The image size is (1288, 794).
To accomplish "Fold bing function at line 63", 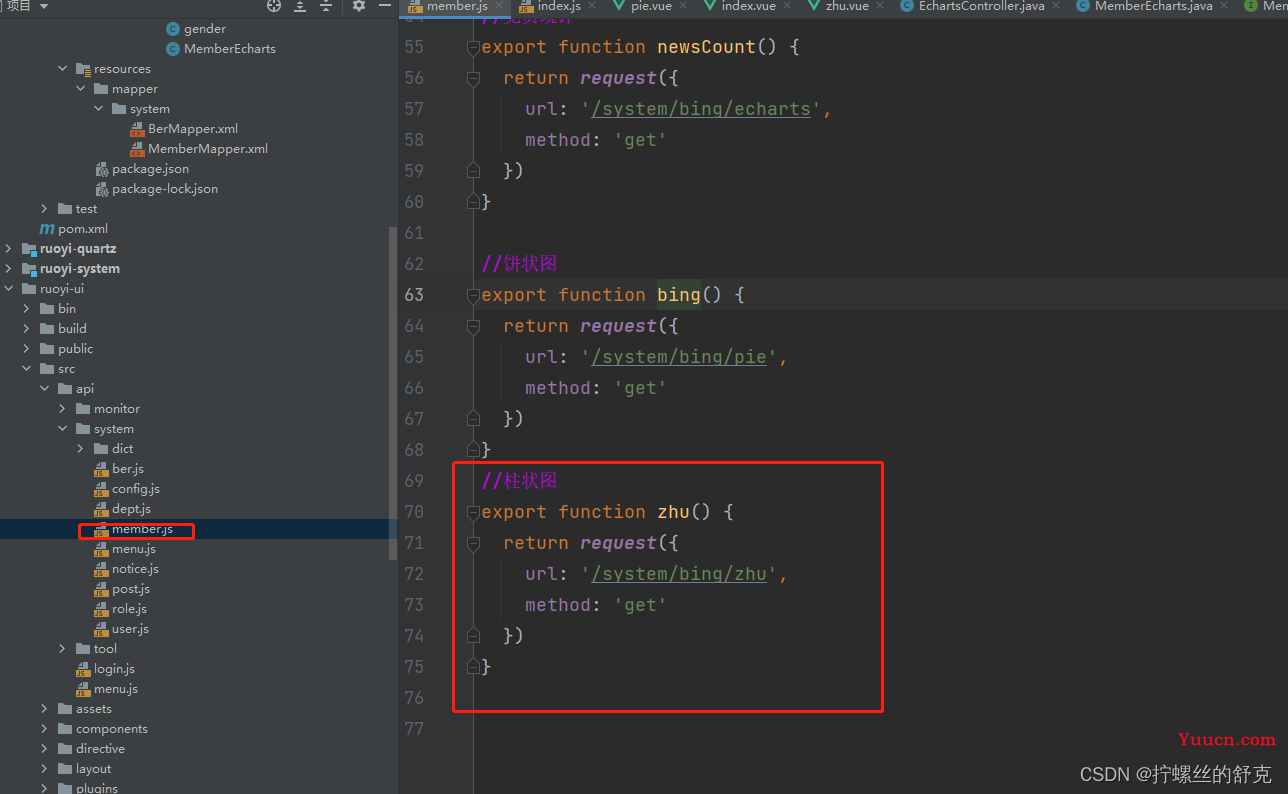I will pos(474,295).
